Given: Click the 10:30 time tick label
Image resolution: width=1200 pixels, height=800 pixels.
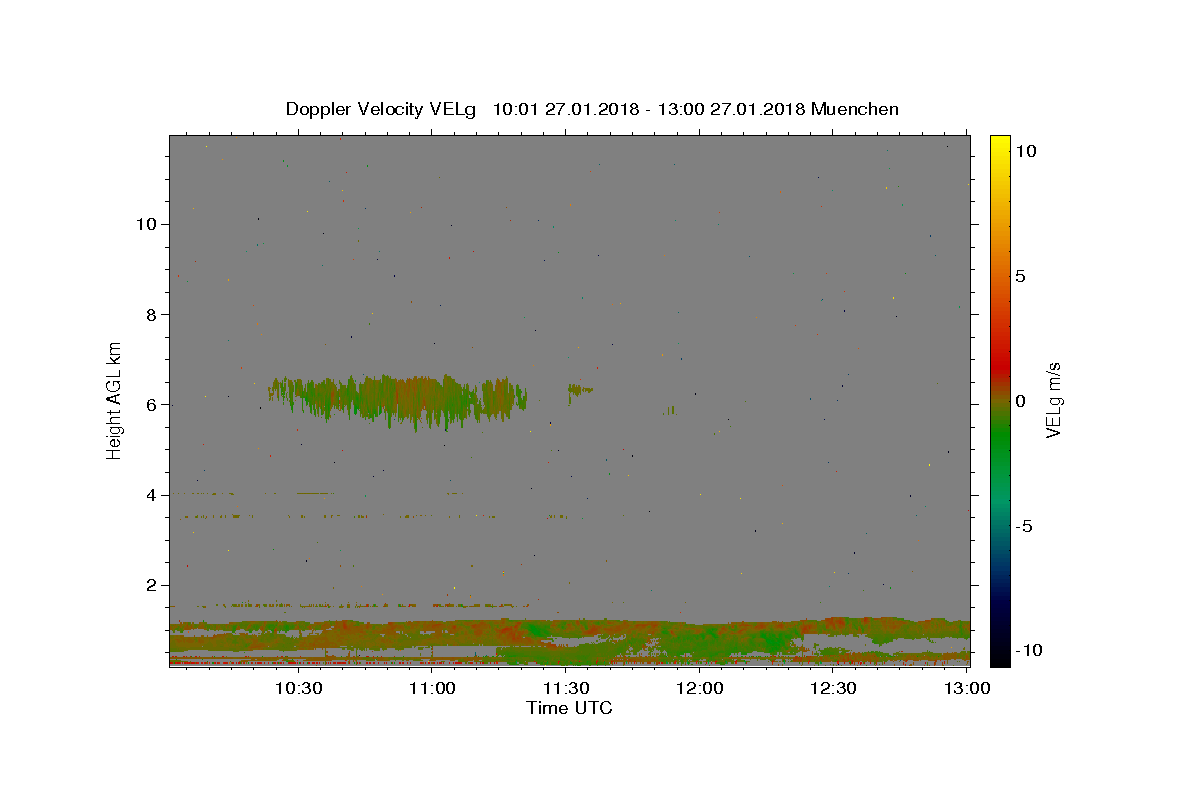Looking at the screenshot, I should [x=298, y=688].
